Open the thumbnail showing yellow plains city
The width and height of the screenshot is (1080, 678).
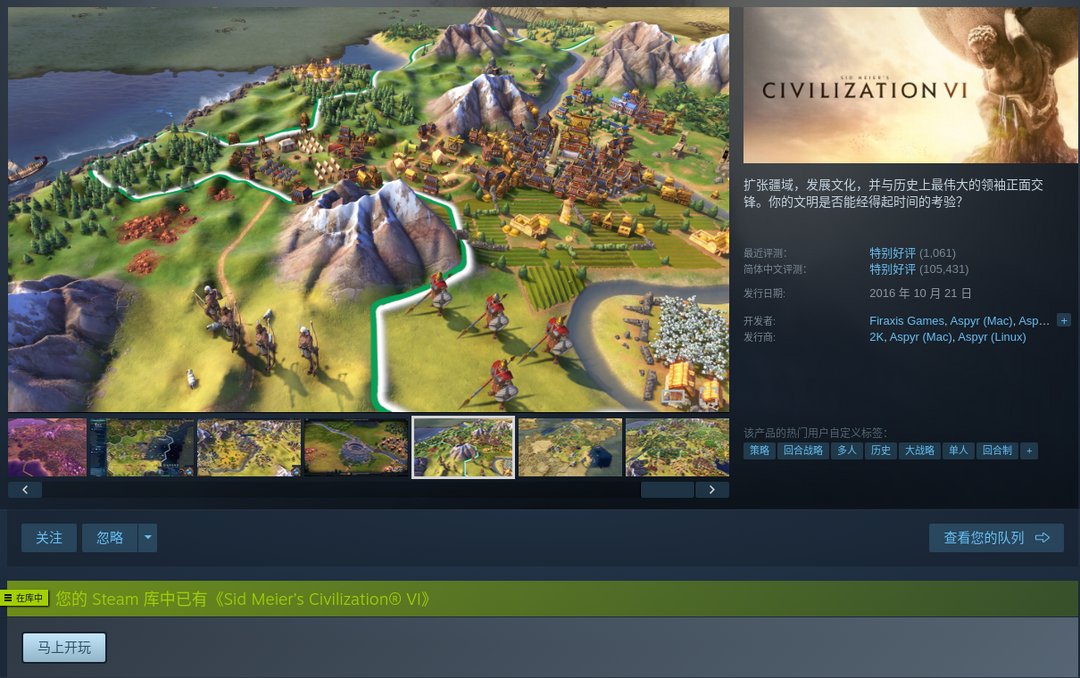click(249, 447)
